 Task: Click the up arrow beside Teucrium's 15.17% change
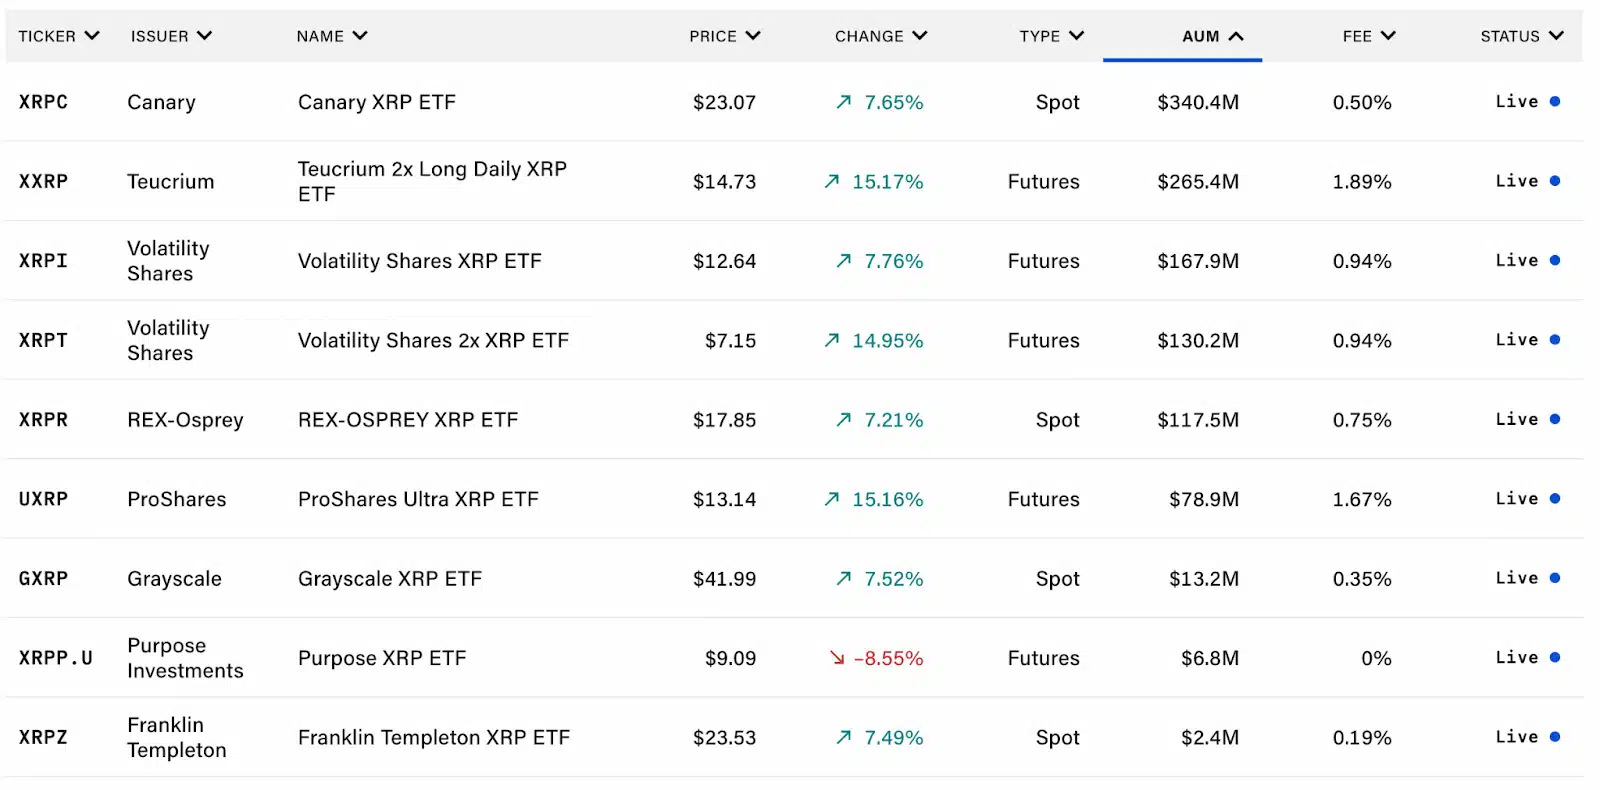(x=832, y=181)
